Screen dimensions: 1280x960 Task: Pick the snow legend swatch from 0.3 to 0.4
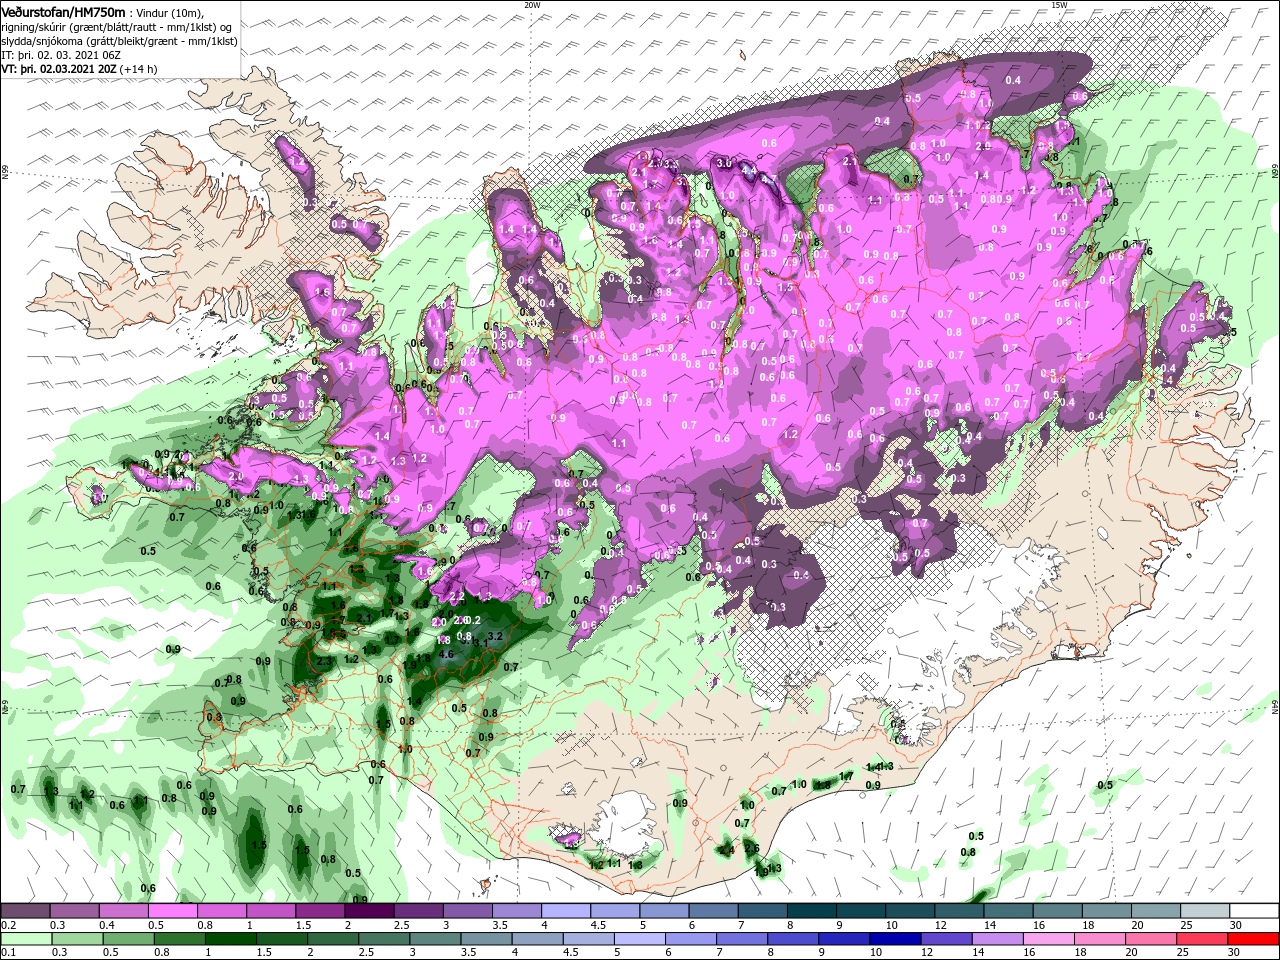[x=74, y=911]
